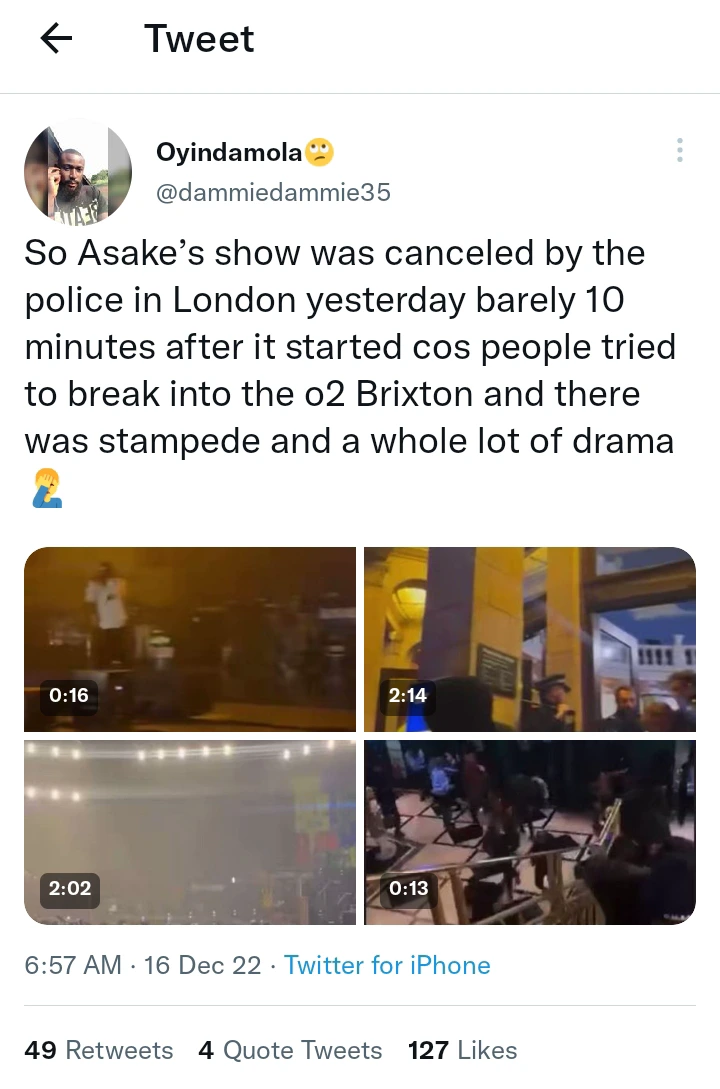Click the Twitter for iPhone link
Viewport: 720px width, 1089px height.
click(387, 965)
